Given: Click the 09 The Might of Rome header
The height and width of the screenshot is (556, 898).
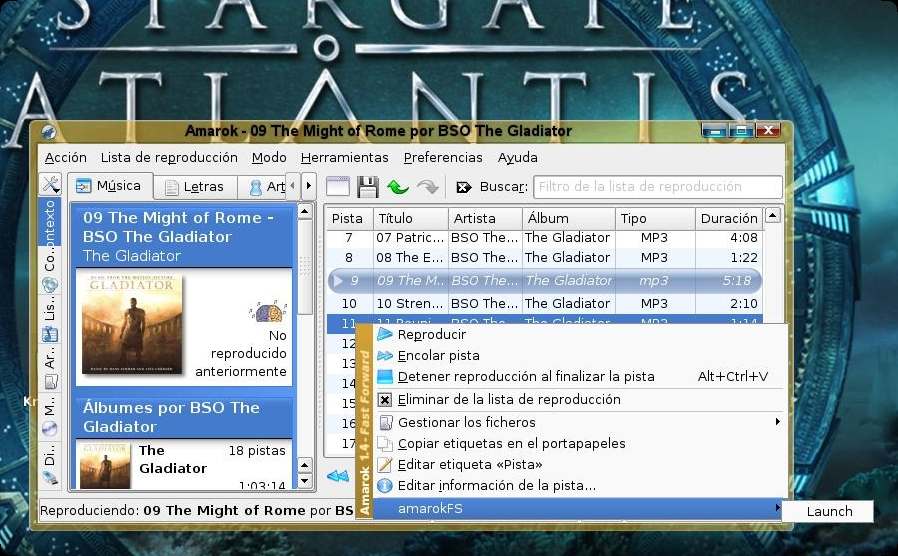Looking at the screenshot, I should point(184,236).
